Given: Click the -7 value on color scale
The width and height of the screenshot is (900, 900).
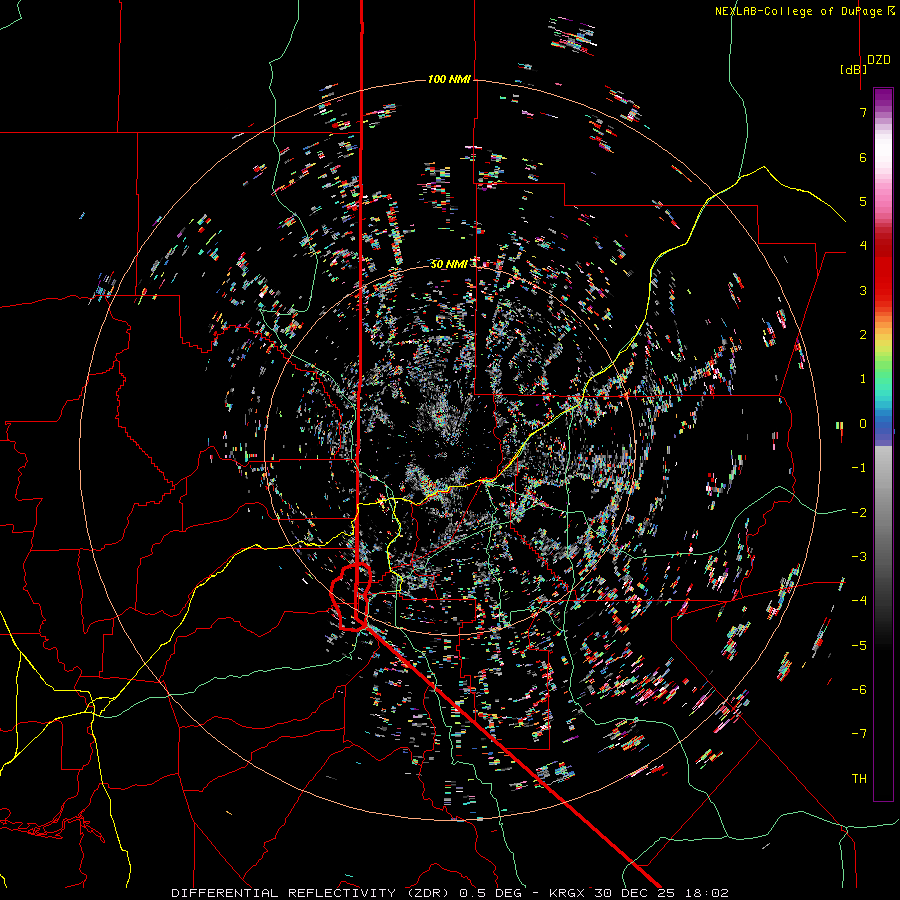Looking at the screenshot, I should 859,734.
